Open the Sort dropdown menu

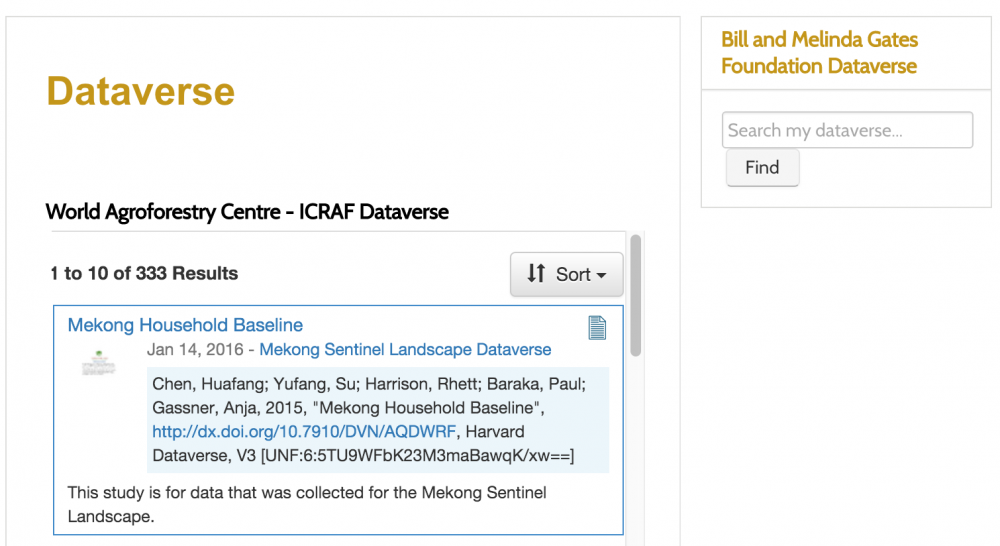pos(566,274)
